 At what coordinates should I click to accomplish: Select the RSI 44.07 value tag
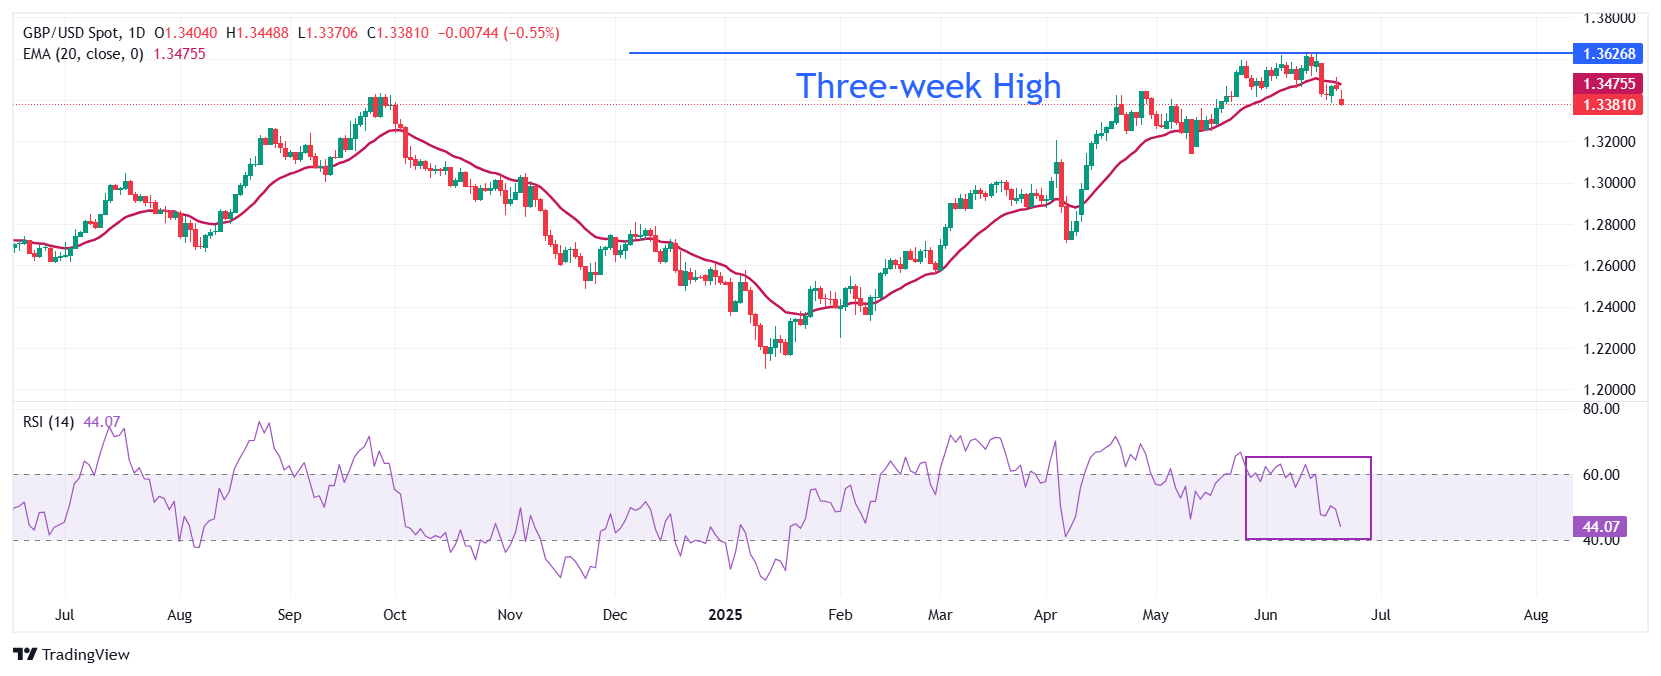click(x=1600, y=526)
